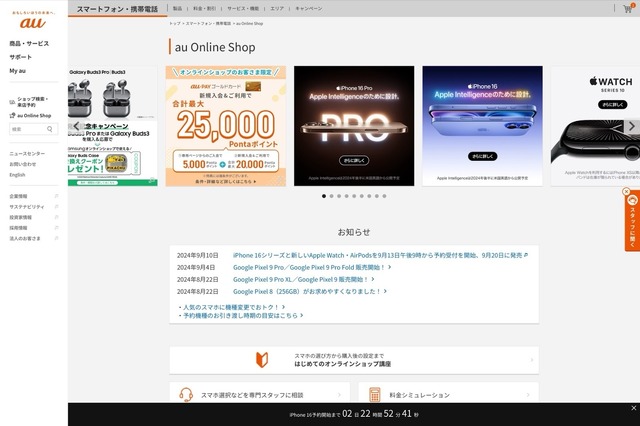Open the 投資家情報 link
The image size is (640, 426).
point(20,217)
